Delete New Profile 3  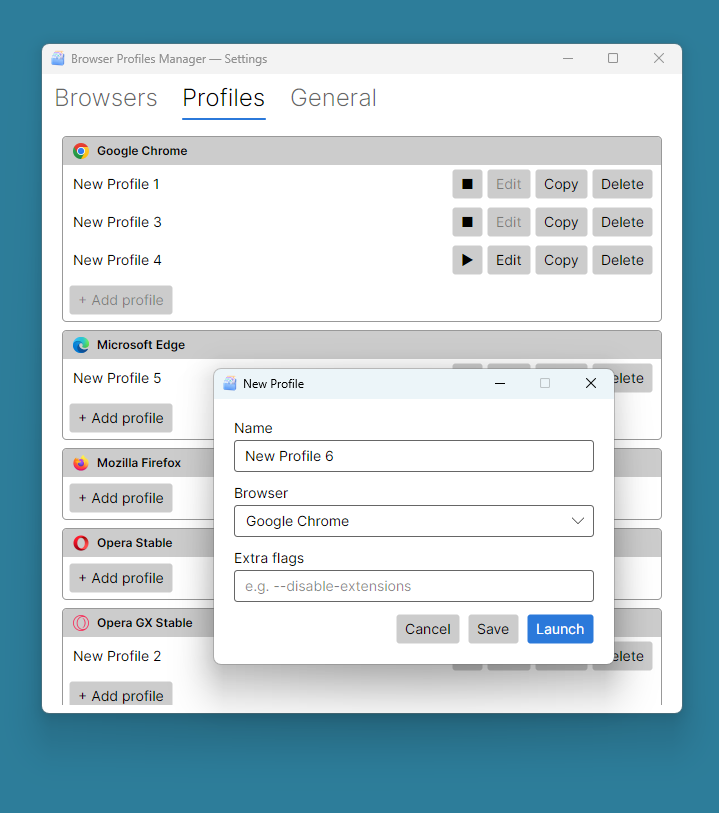tap(622, 222)
